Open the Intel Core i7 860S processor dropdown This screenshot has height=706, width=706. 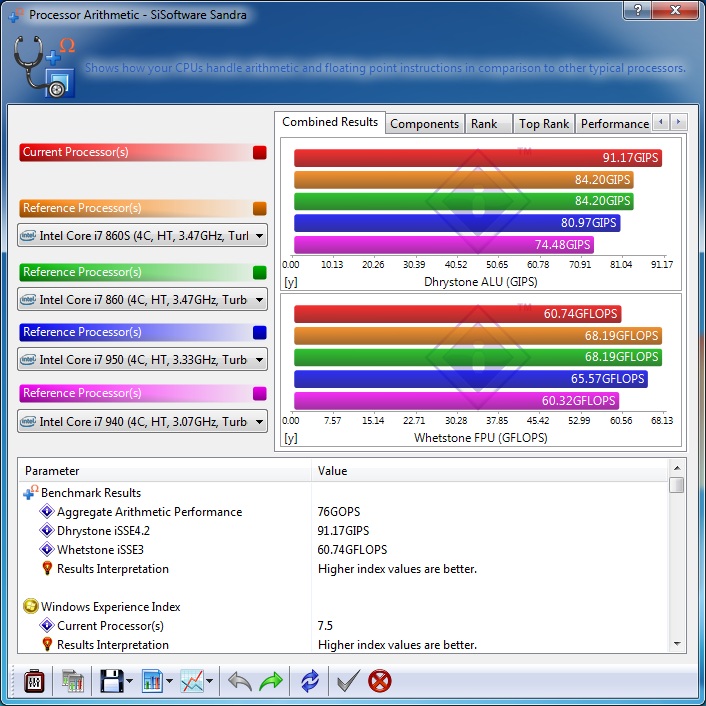click(142, 235)
